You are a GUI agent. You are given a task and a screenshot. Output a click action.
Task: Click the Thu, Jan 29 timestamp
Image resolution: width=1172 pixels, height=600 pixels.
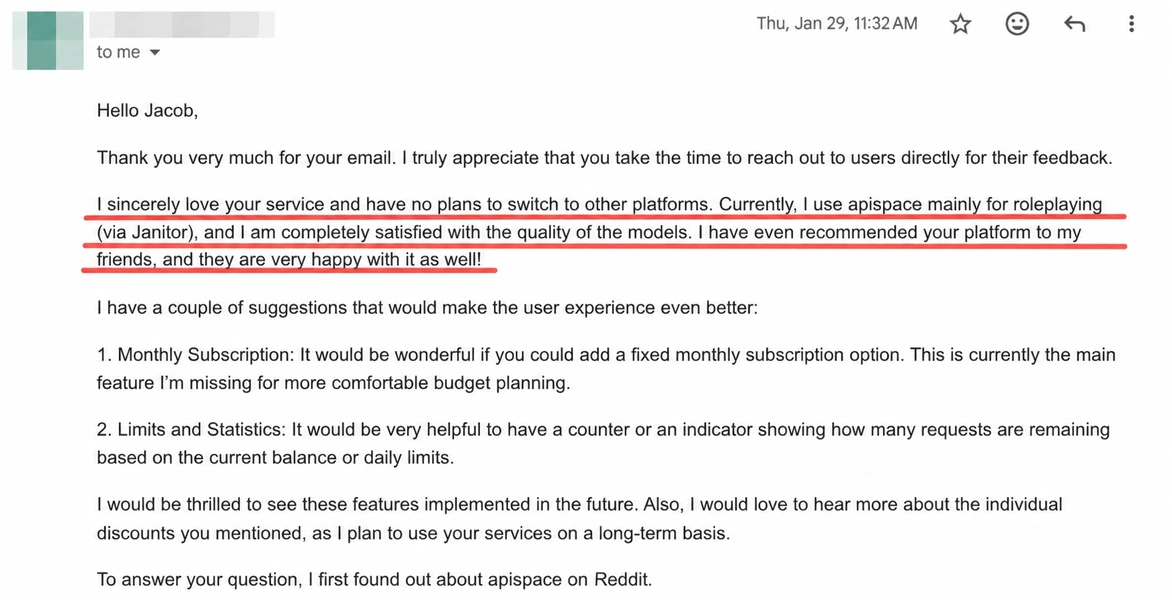tap(836, 24)
